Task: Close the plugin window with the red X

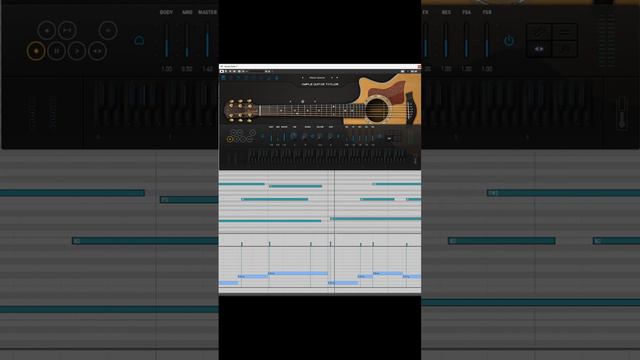Action: click(419, 67)
